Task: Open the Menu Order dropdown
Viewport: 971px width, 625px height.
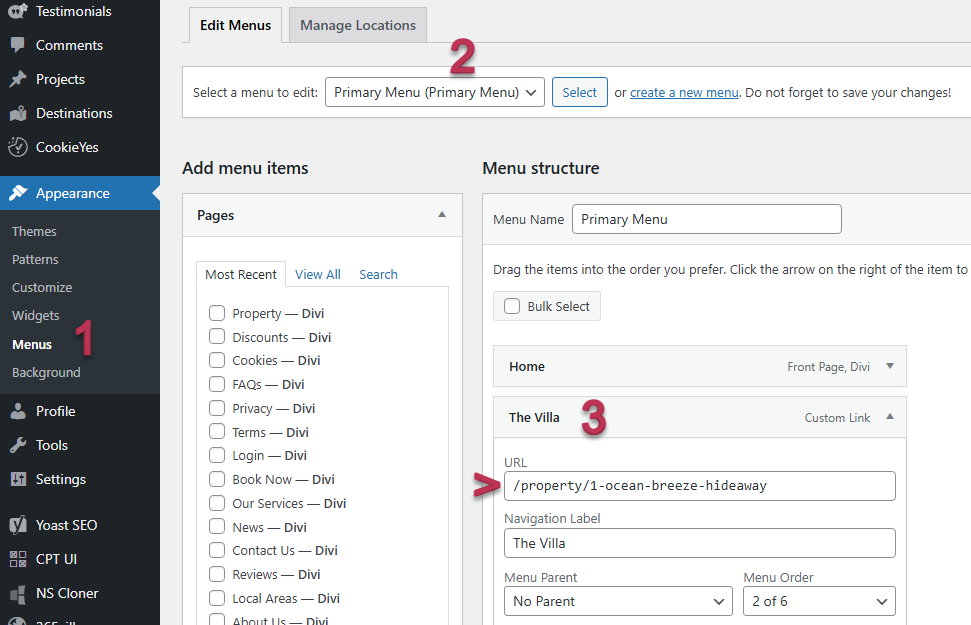Action: pos(818,601)
